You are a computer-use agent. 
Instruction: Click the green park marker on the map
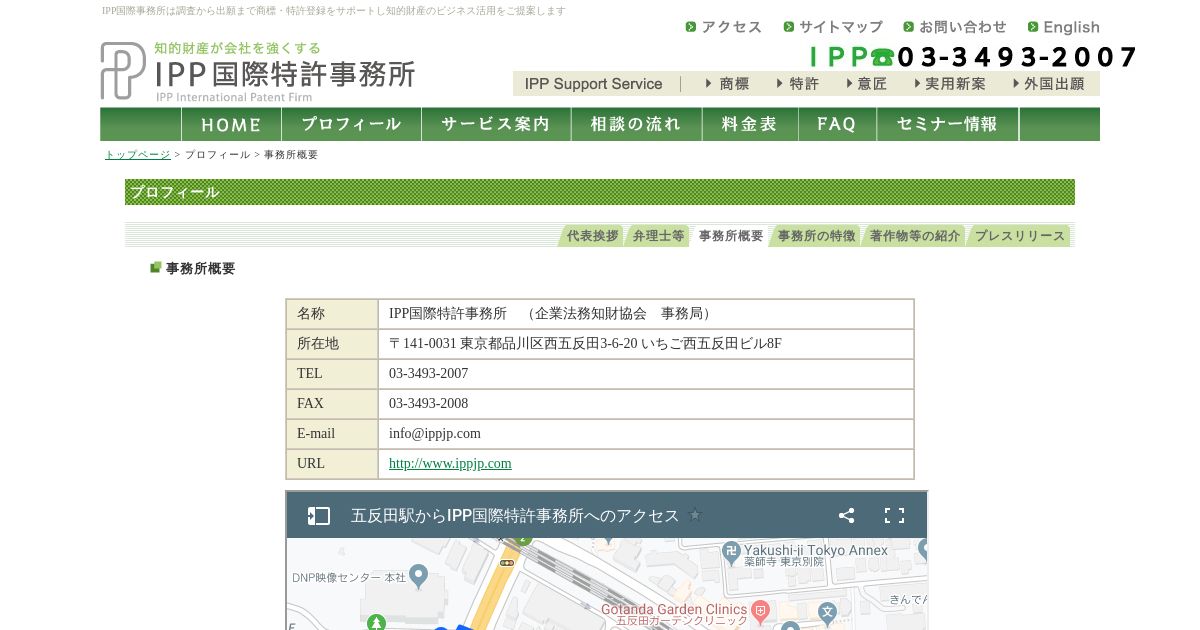point(376,623)
